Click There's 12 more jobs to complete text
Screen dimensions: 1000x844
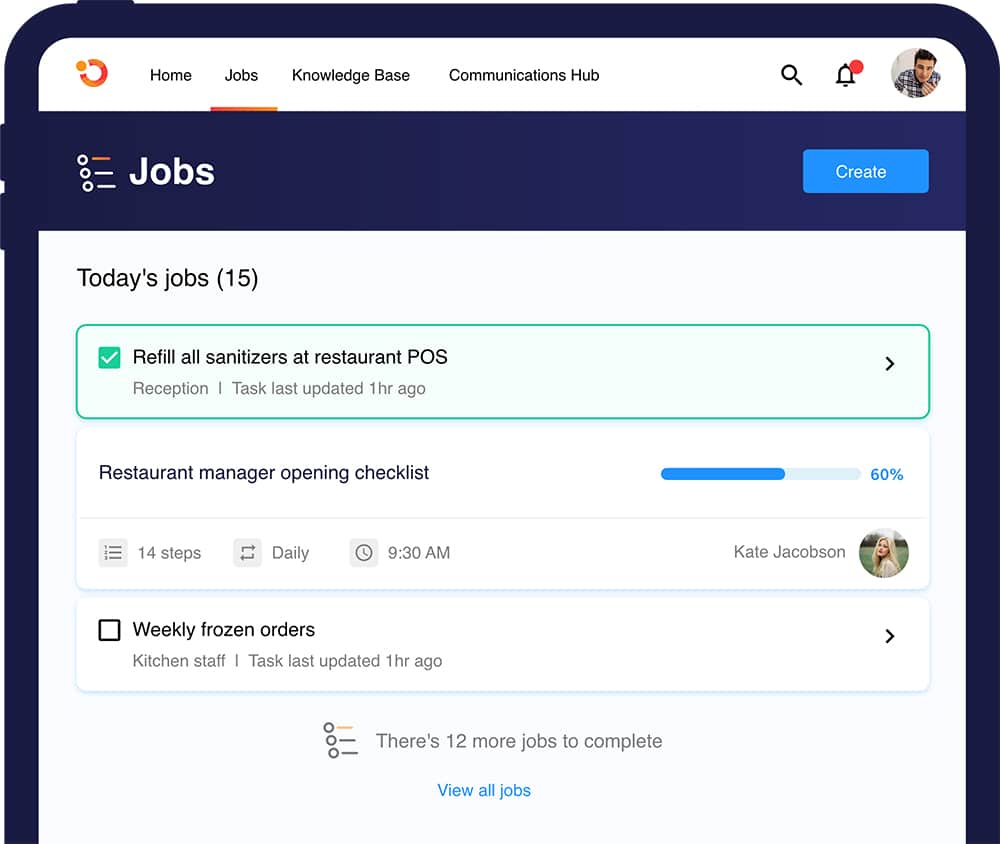pyautogui.click(x=519, y=741)
